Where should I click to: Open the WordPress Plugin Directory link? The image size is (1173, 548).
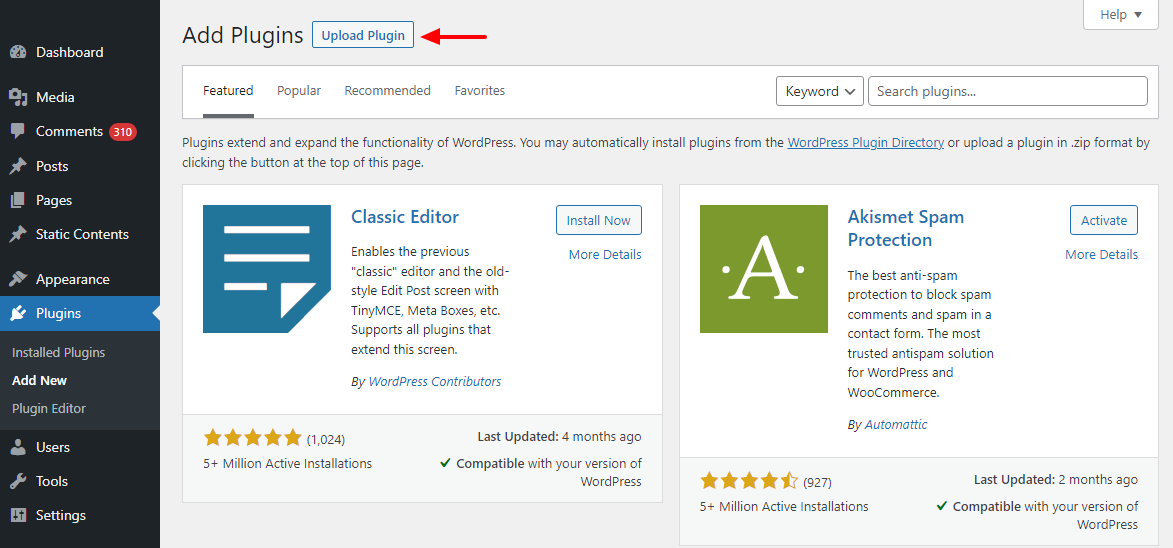(x=865, y=143)
